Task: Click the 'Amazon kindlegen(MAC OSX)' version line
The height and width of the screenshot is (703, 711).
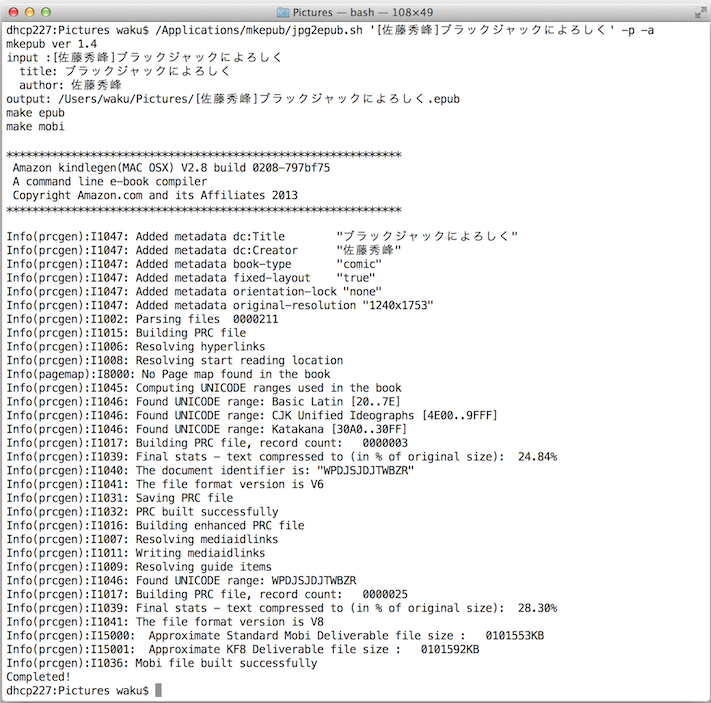Action: tap(170, 169)
